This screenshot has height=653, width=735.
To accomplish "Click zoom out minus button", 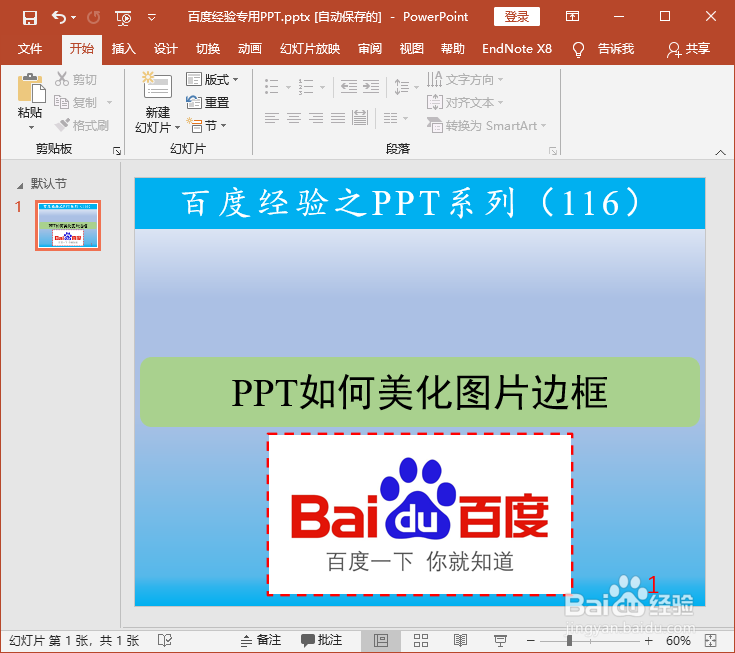I will click(531, 640).
